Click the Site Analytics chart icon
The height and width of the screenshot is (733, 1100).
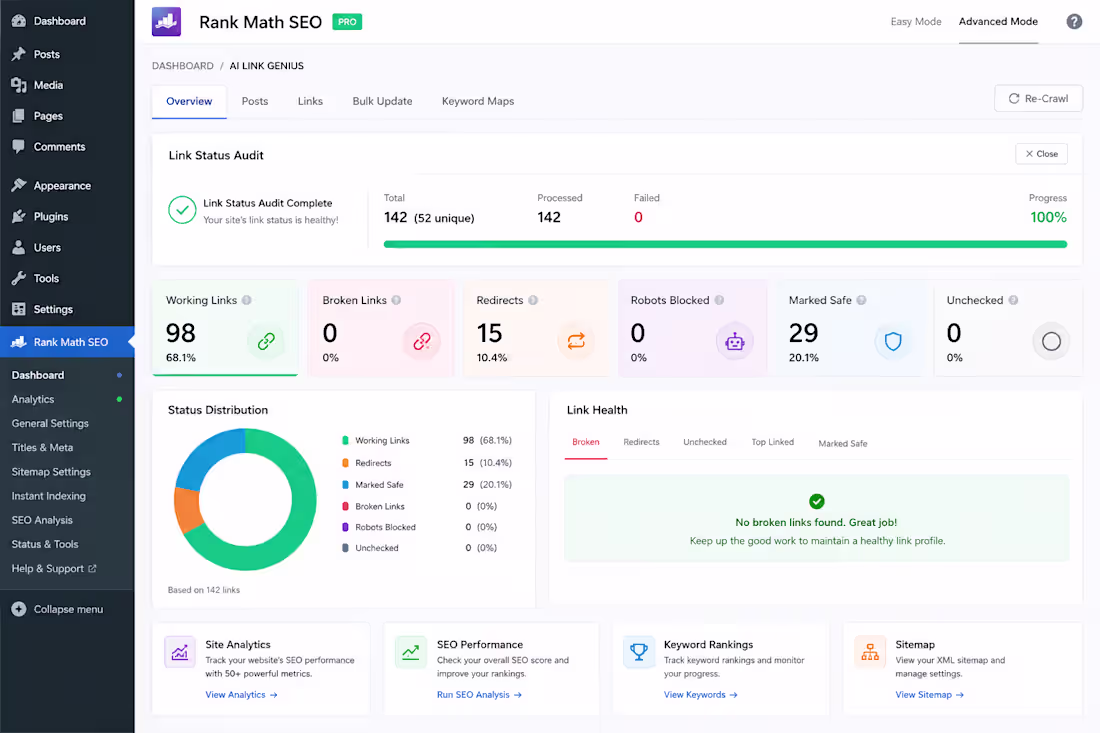pyautogui.click(x=180, y=652)
